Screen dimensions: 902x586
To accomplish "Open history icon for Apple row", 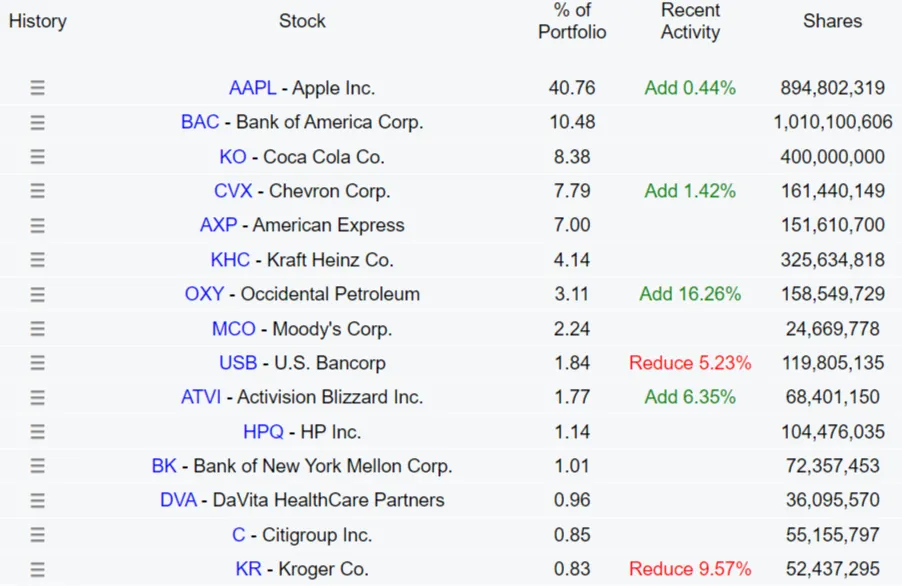I will [x=37, y=88].
